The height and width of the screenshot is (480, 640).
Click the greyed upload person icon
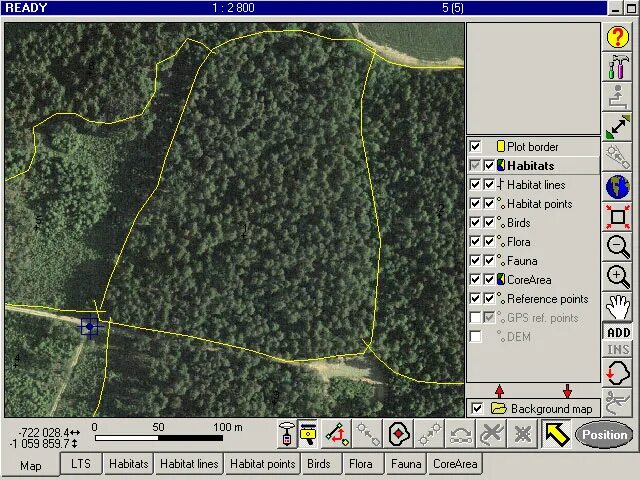[x=618, y=97]
